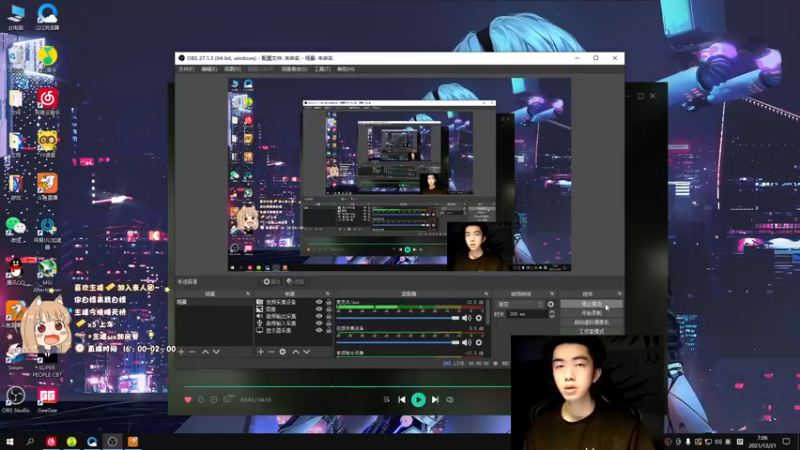Image resolution: width=800 pixels, height=450 pixels.
Task: Move the scene up in the Scenes panel
Action: pos(205,352)
